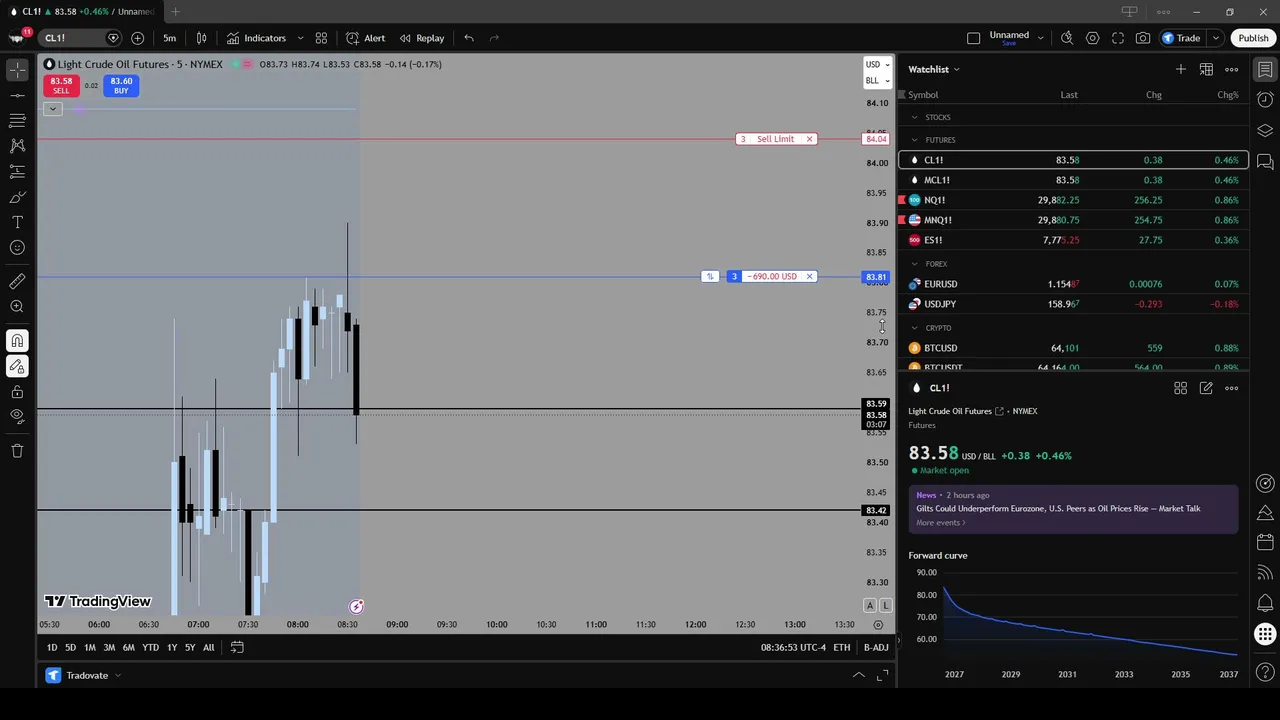
Task: Open the object tree layers icon
Action: coord(1265,131)
